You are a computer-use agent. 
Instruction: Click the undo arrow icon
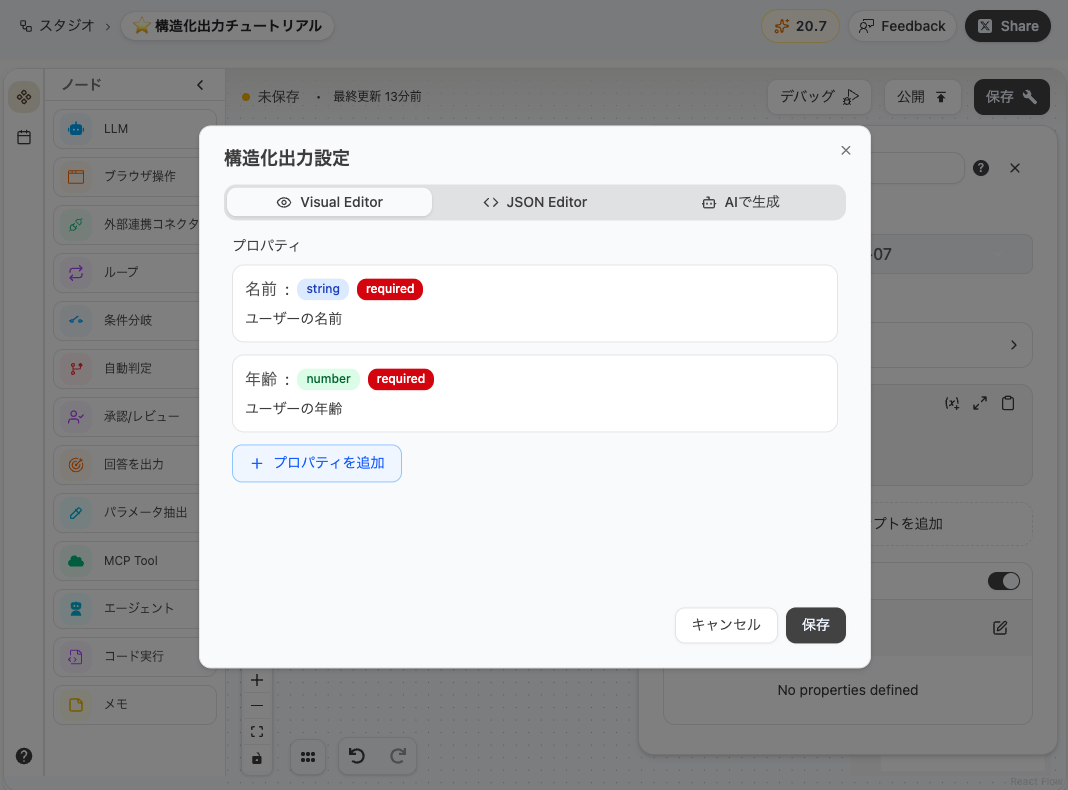click(356, 757)
